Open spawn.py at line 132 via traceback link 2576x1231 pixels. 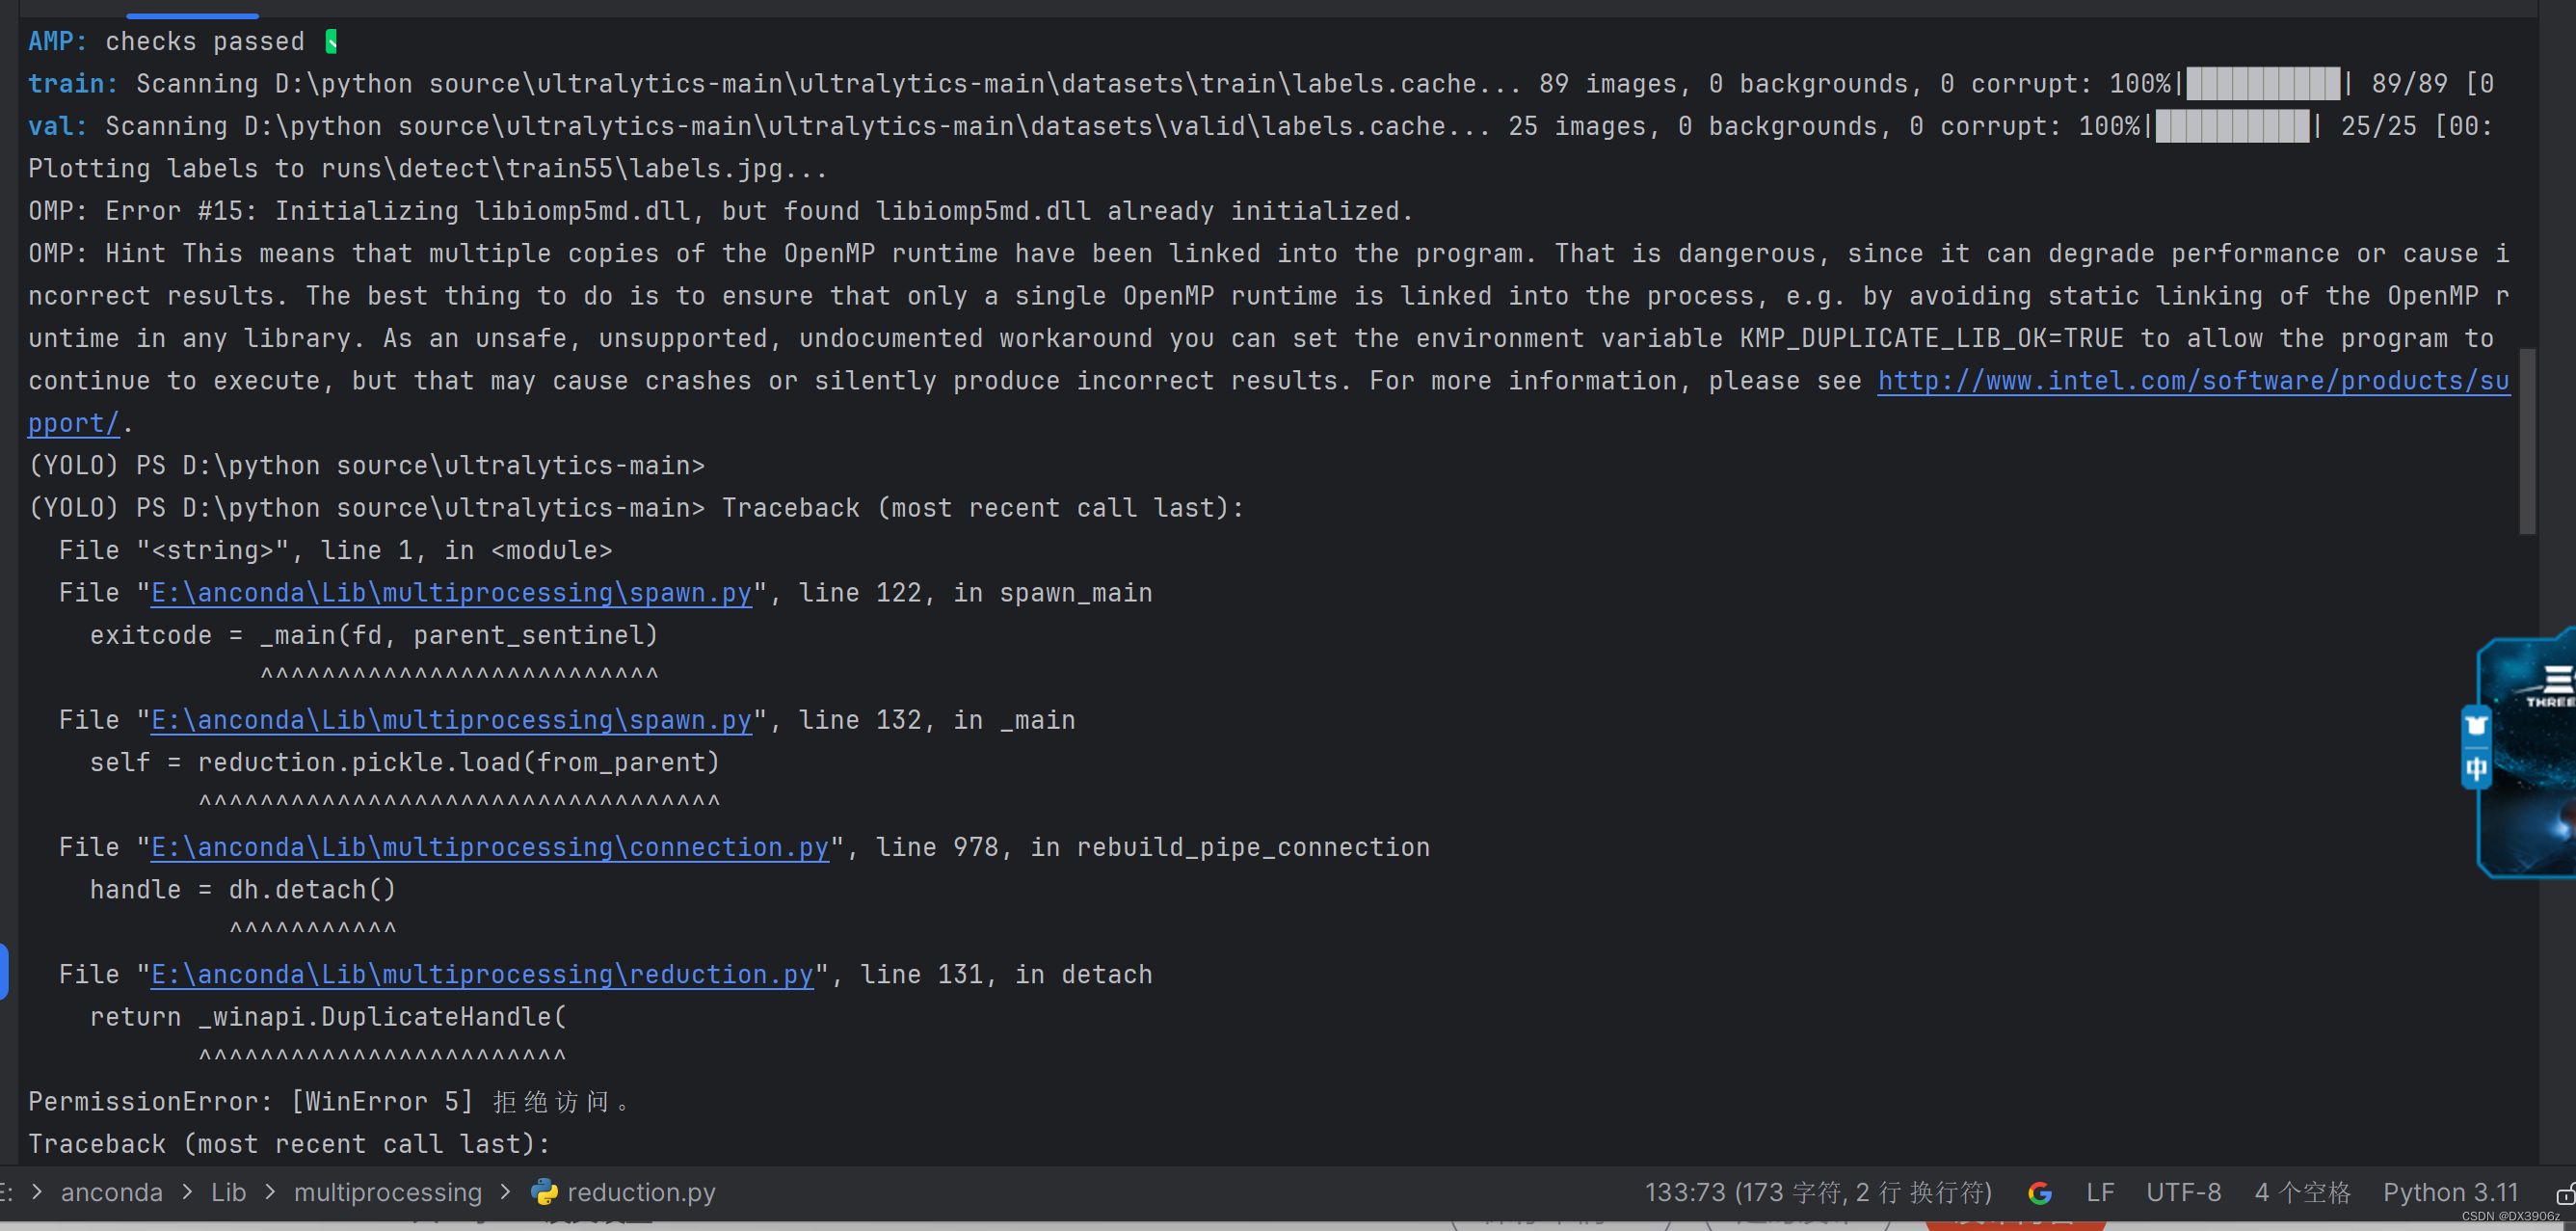pyautogui.click(x=450, y=719)
